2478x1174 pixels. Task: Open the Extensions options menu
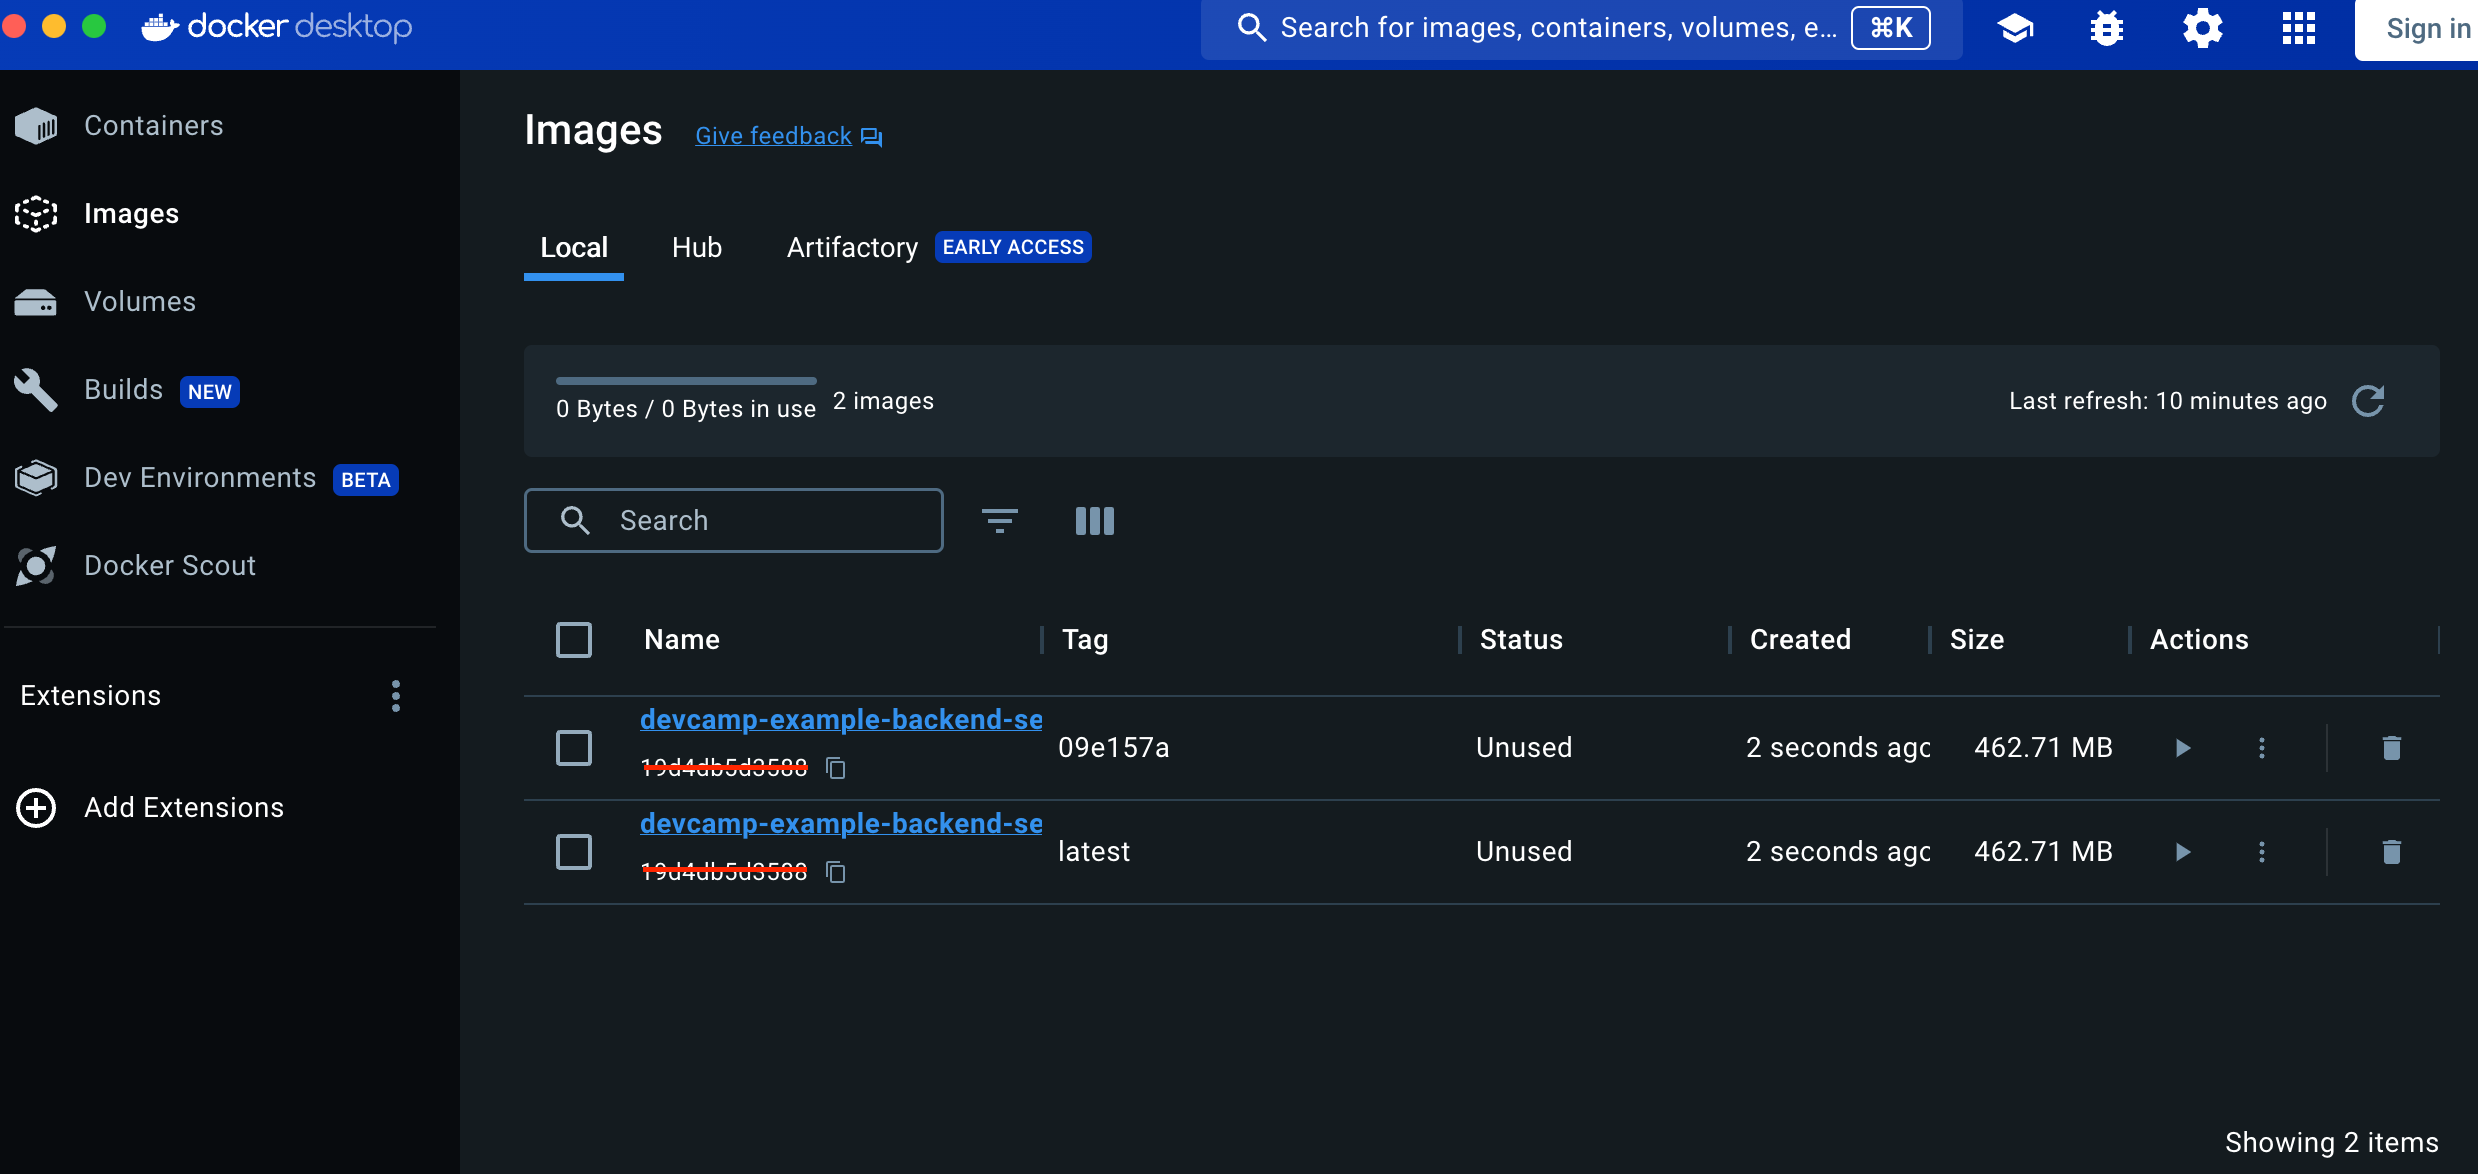(x=396, y=696)
